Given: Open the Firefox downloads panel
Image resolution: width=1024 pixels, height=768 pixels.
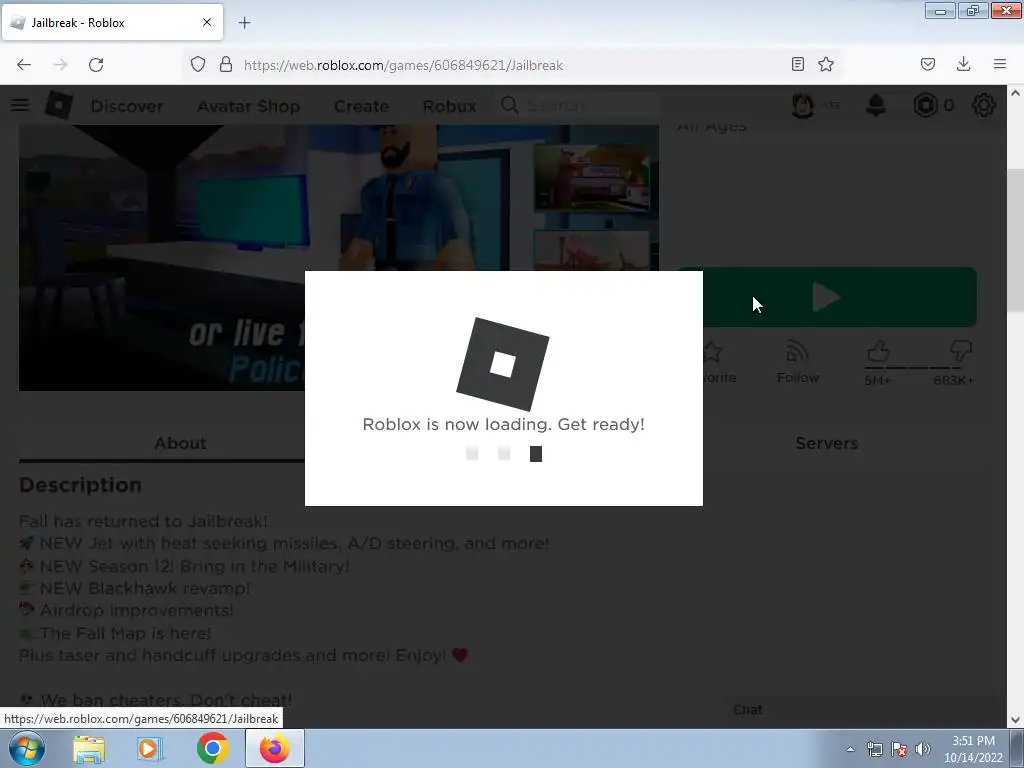Looking at the screenshot, I should [963, 64].
